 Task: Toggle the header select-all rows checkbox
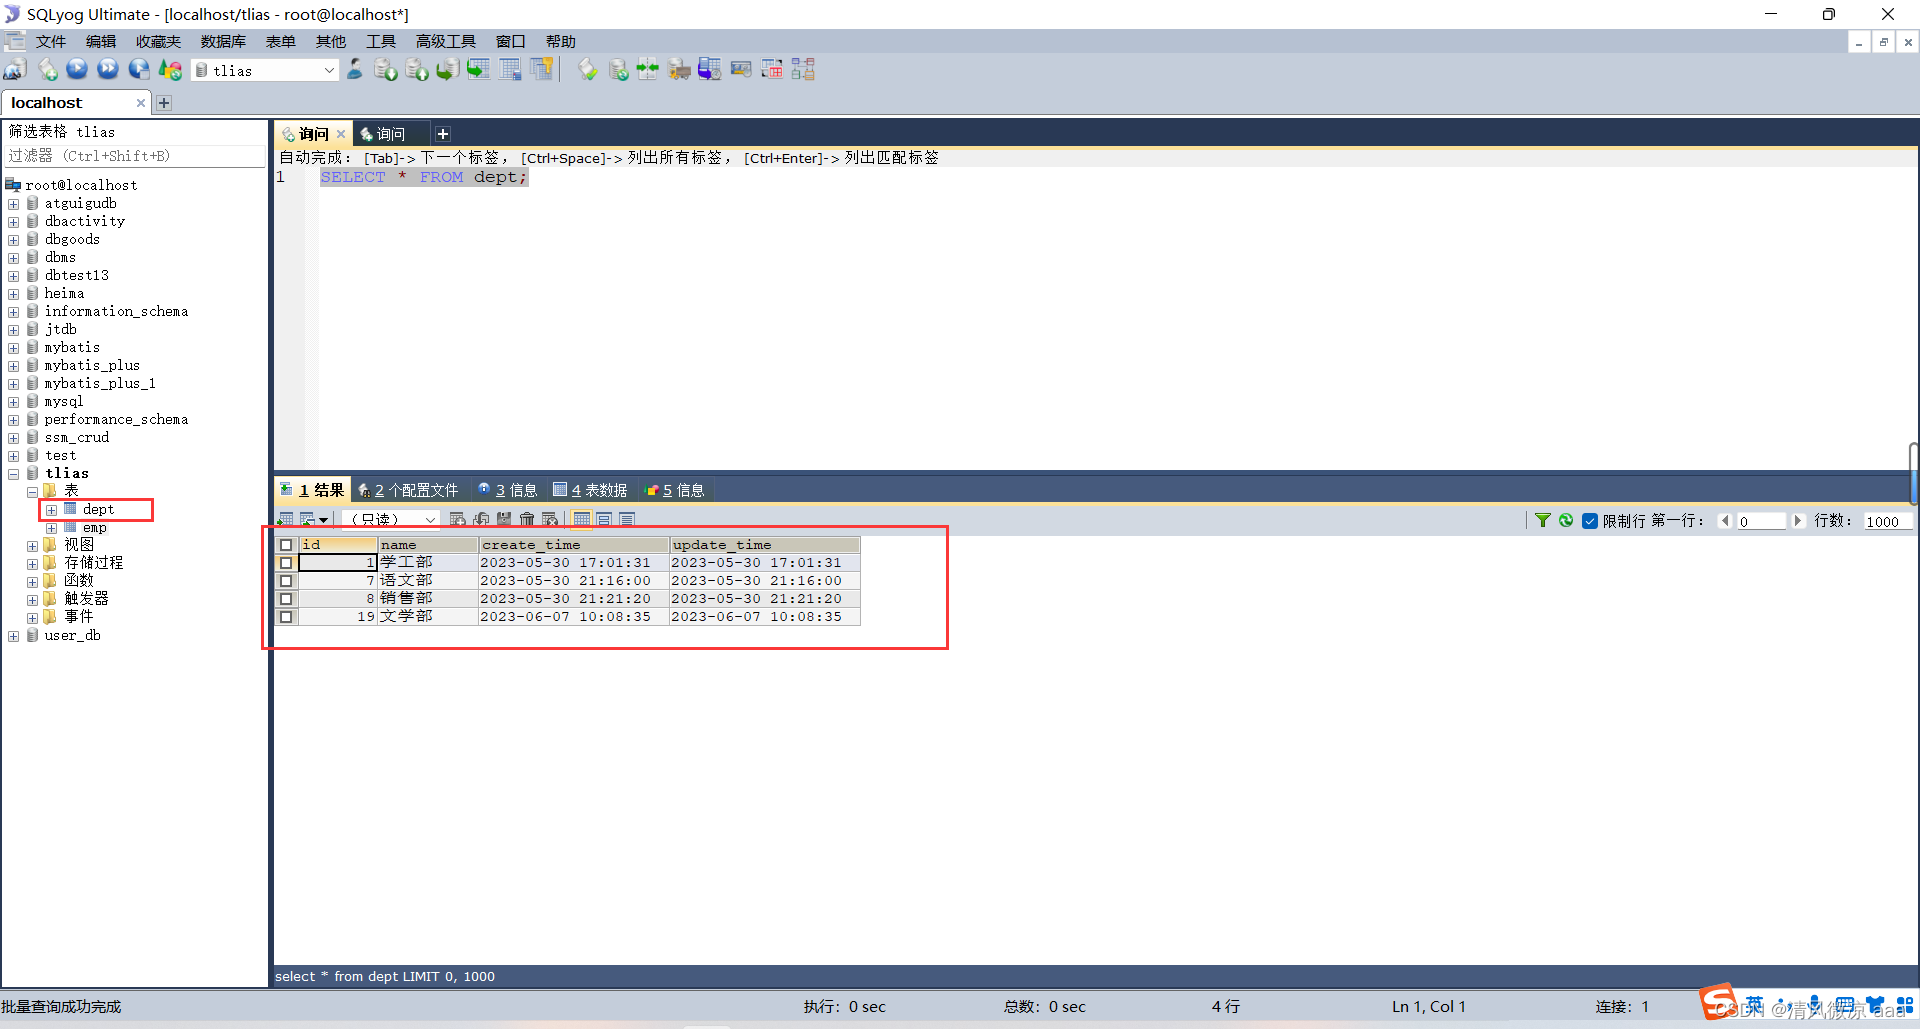coord(286,545)
